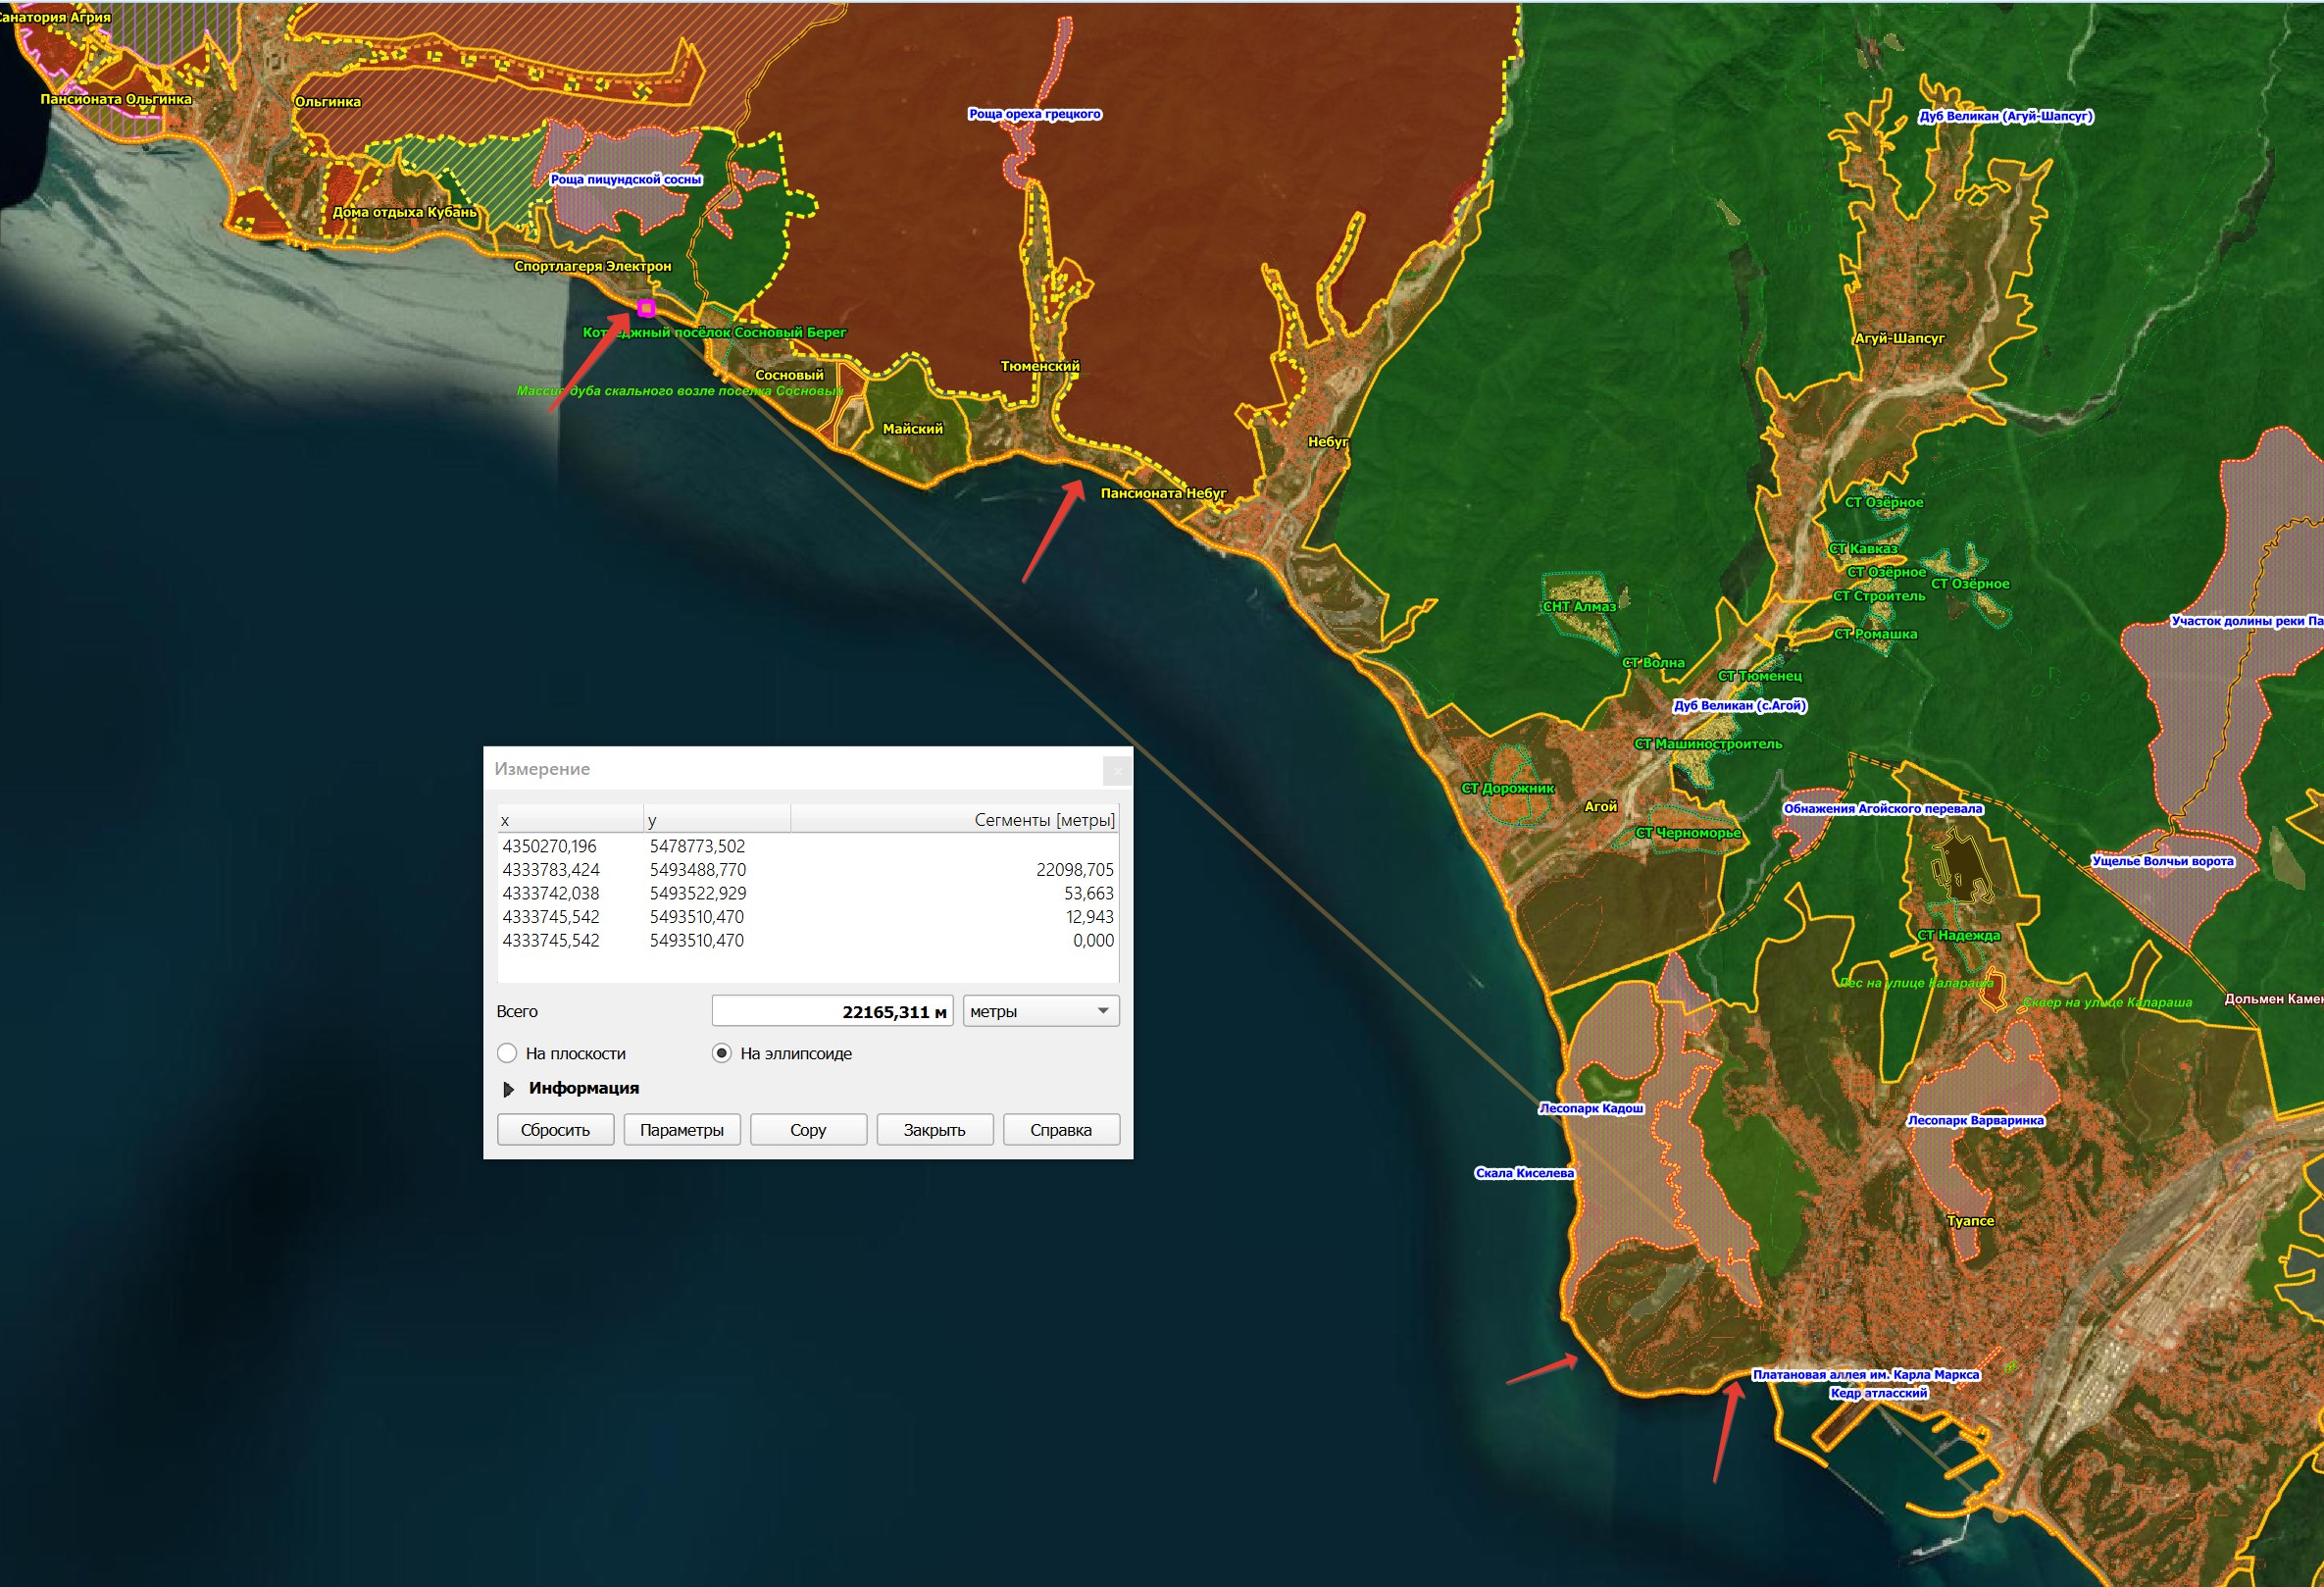Open the метры units dropdown
Viewport: 2324px width, 1587px height.
coord(1041,1011)
